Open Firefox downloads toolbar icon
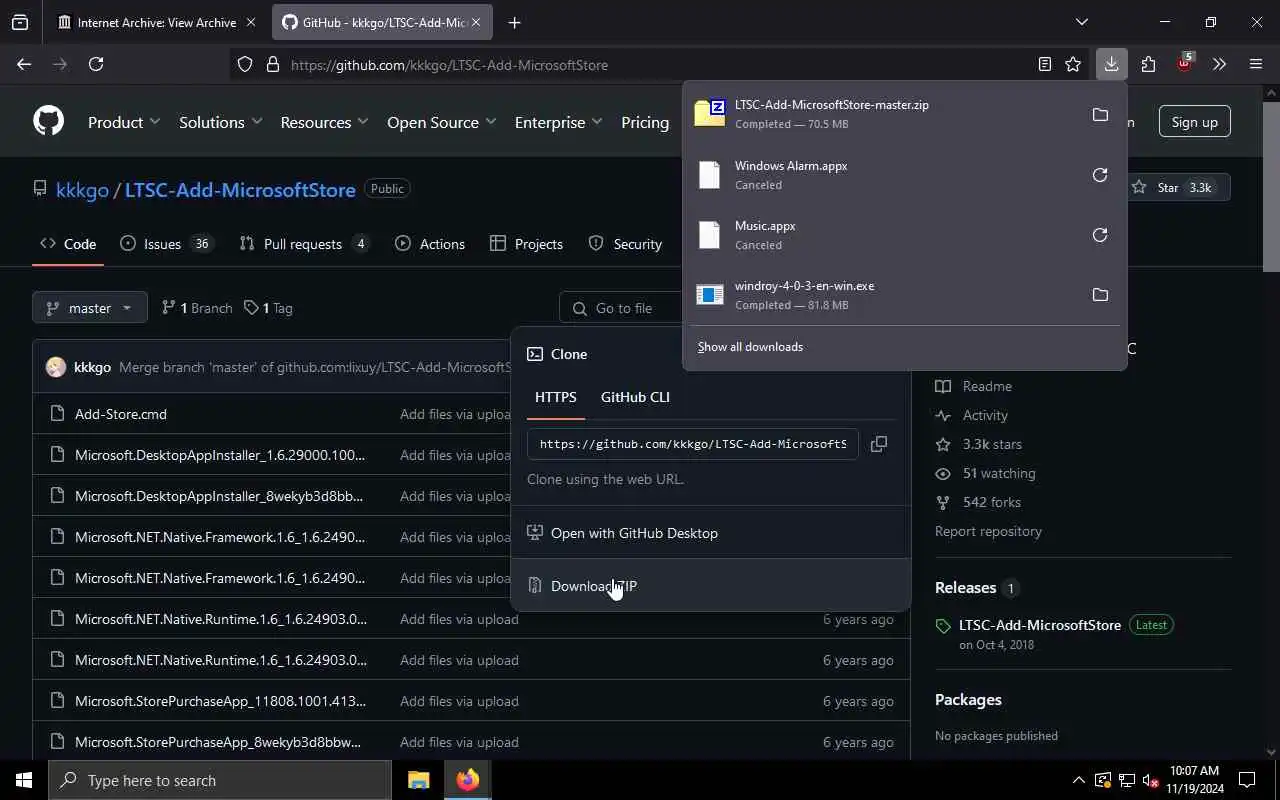Viewport: 1280px width, 800px height. [x=1111, y=64]
